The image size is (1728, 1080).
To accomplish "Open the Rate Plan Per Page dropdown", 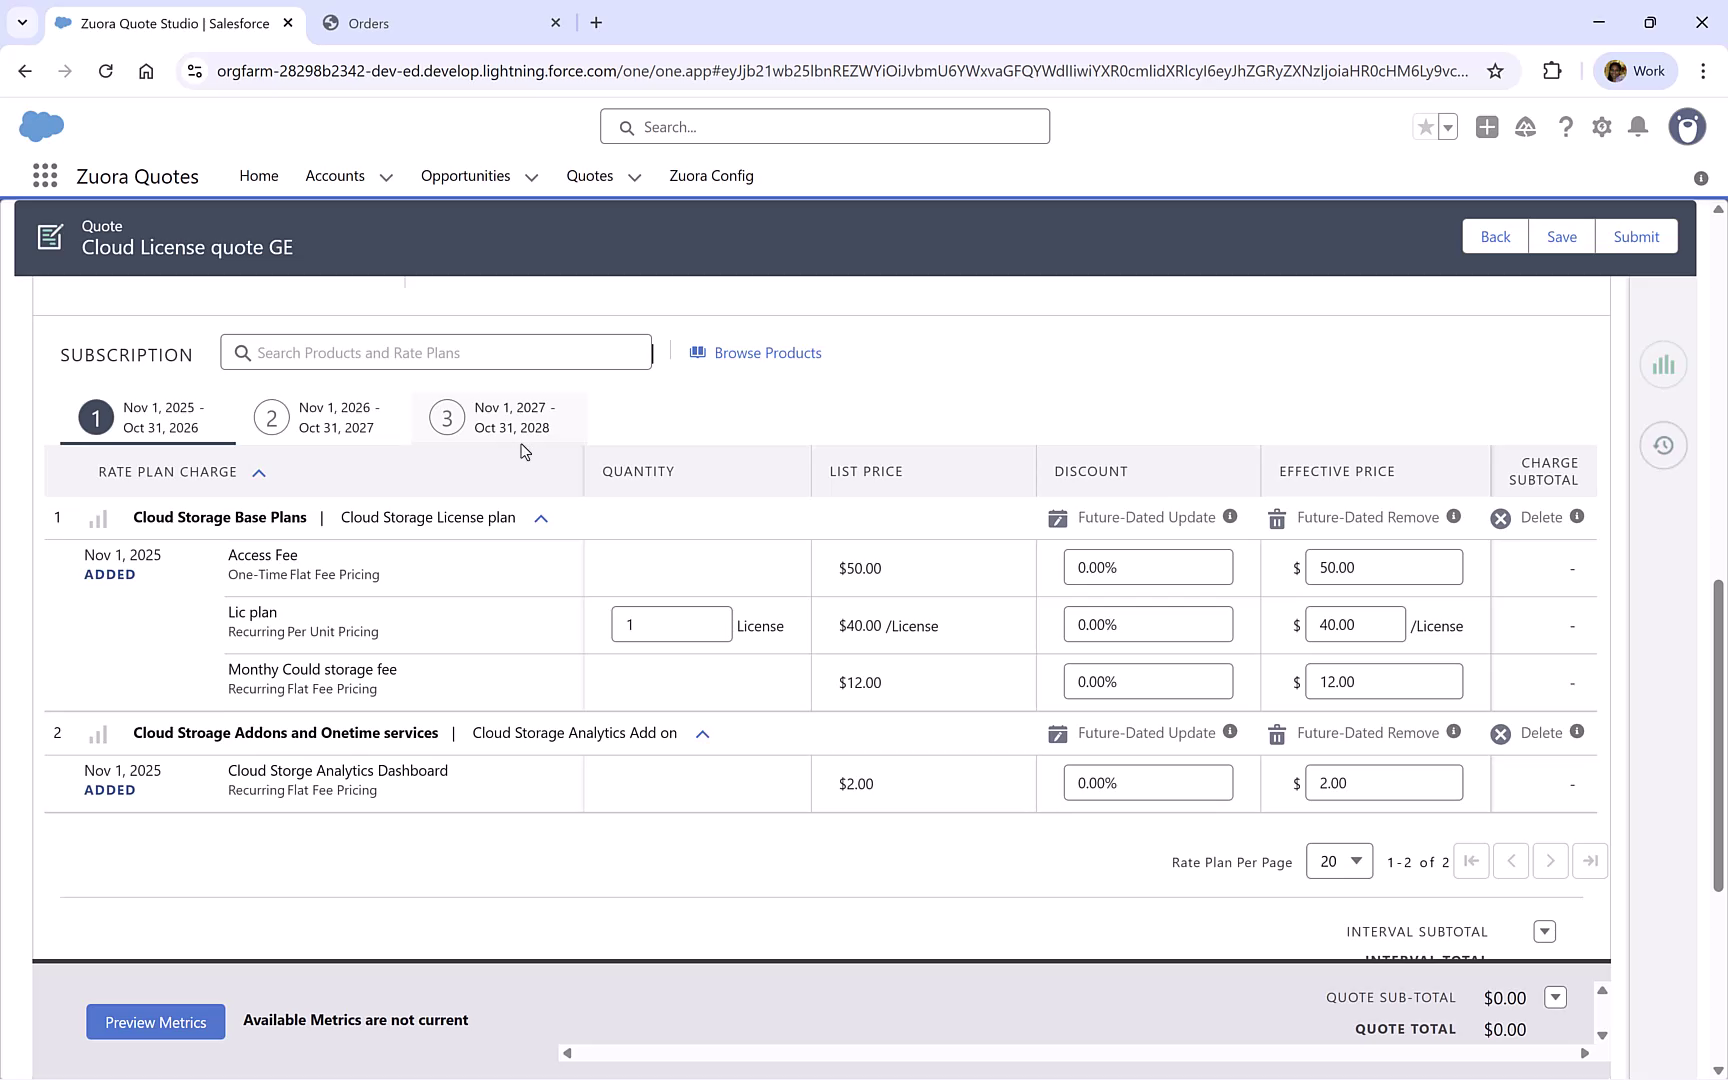I will (1339, 860).
